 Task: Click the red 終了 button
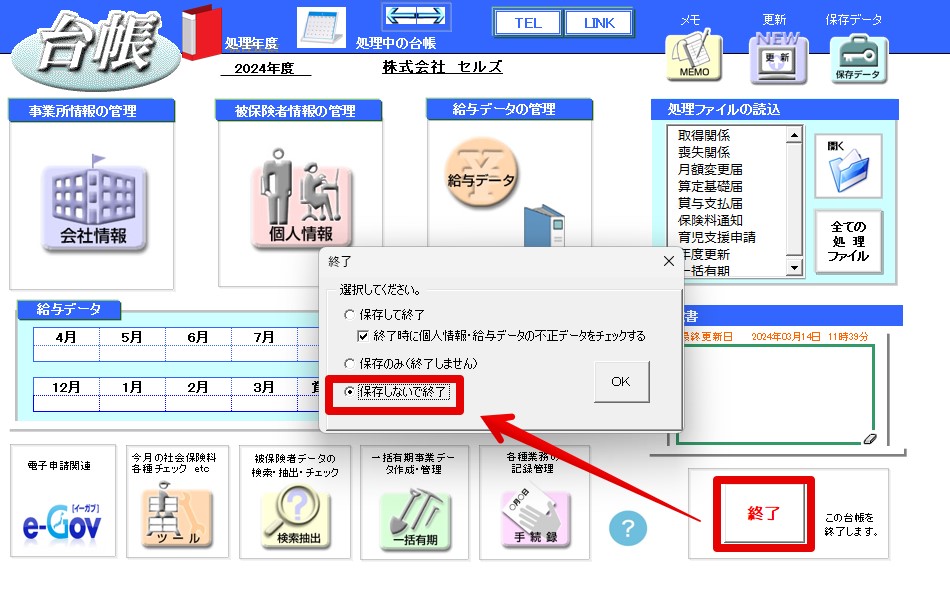click(x=763, y=514)
